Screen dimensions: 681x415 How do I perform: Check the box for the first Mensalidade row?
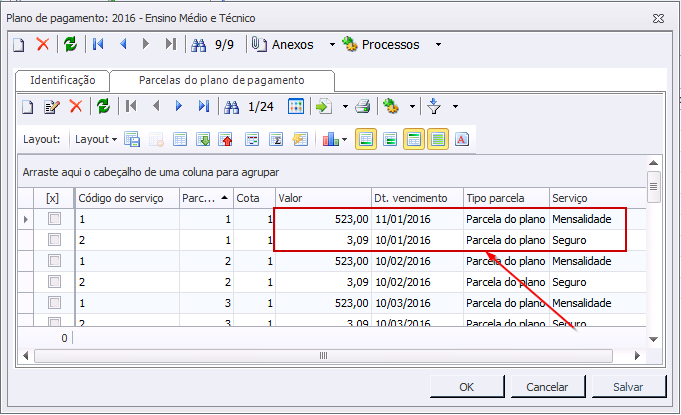[55, 219]
